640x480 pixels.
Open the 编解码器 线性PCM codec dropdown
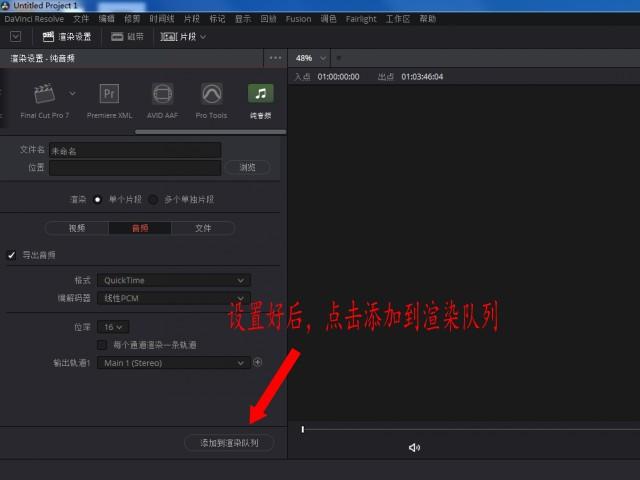(174, 298)
